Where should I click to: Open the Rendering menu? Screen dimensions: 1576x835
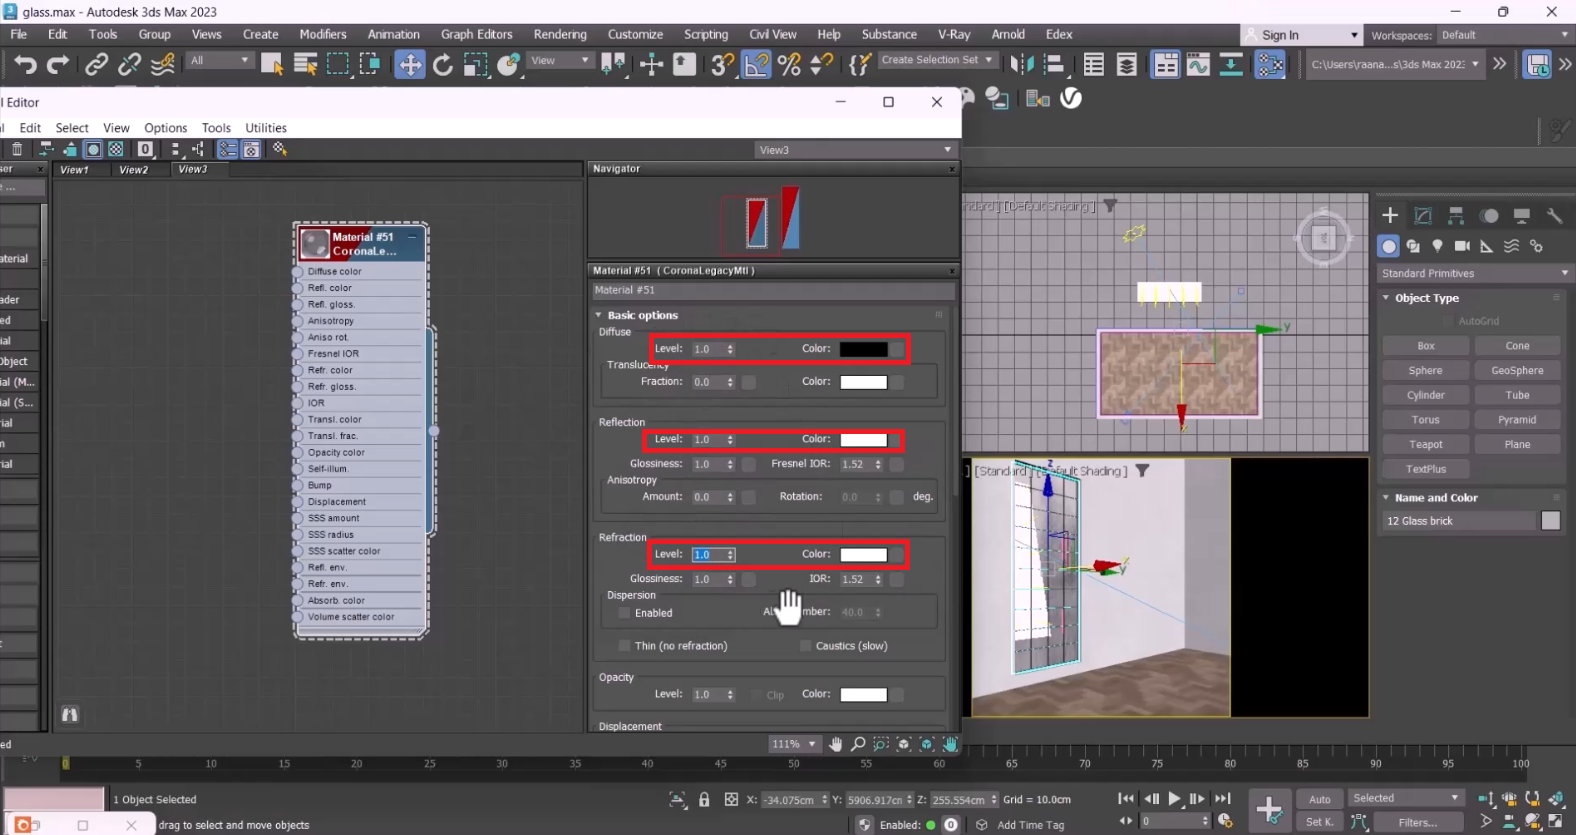(559, 34)
